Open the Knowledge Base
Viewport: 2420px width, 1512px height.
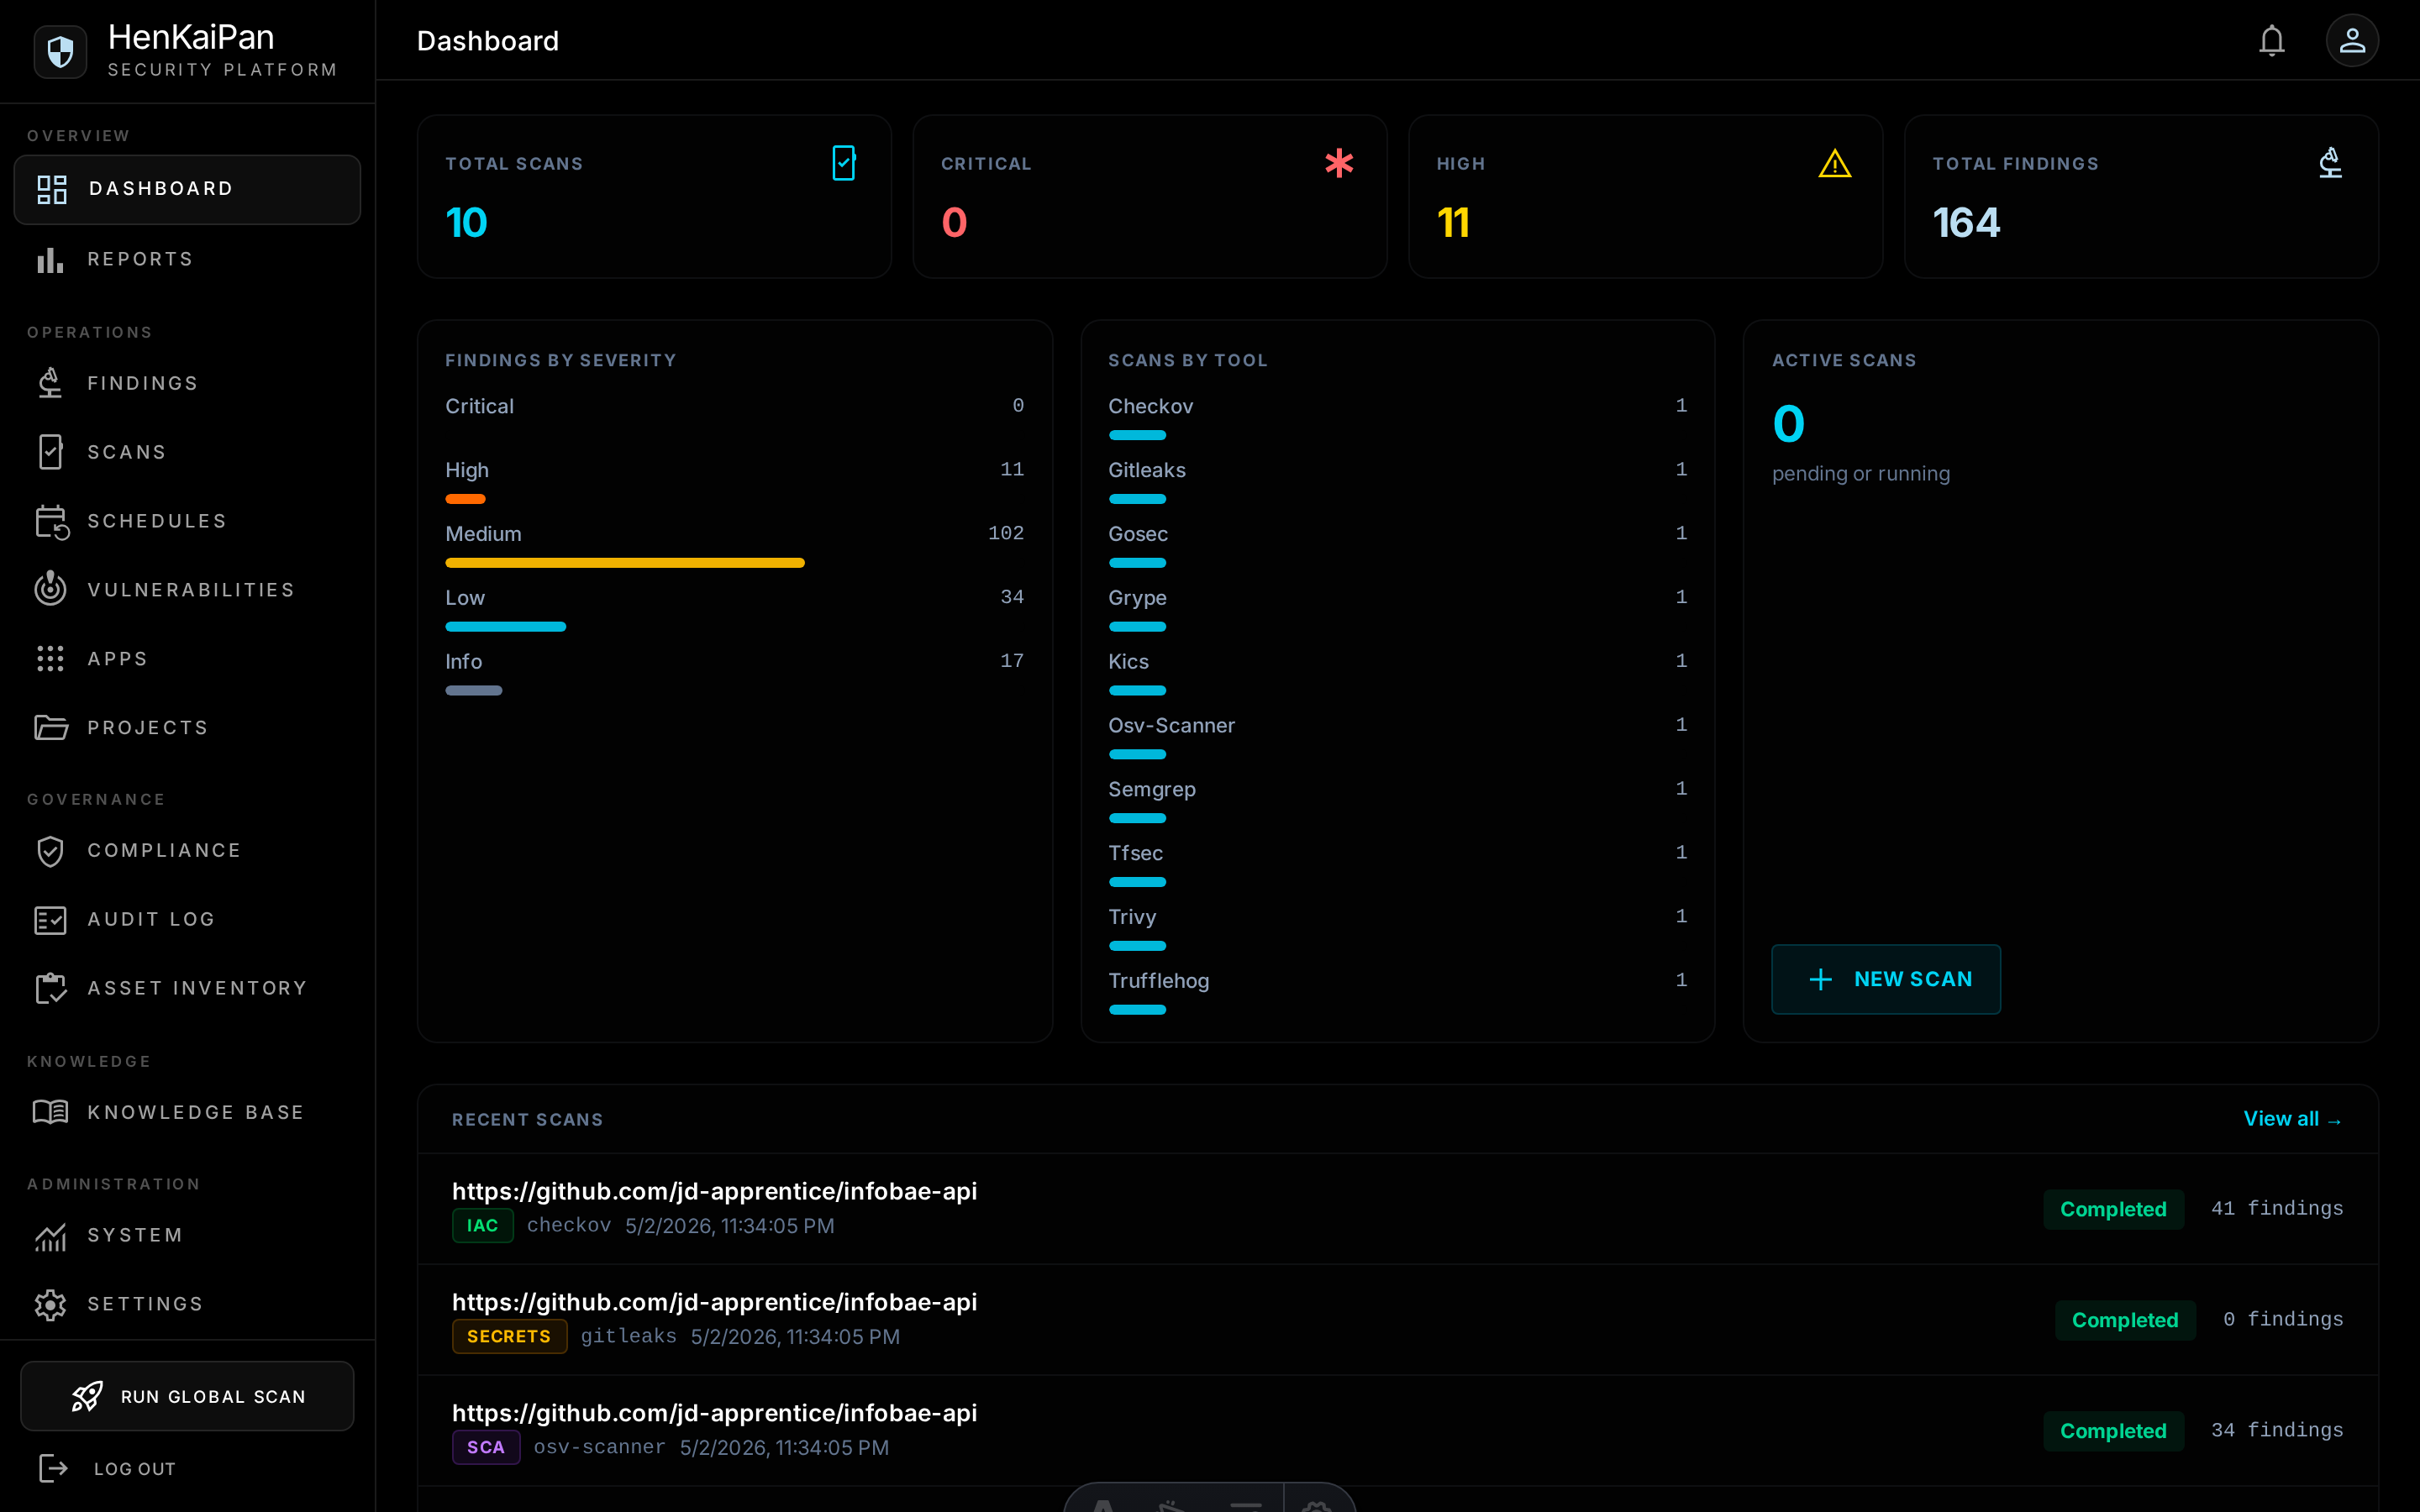[x=187, y=1112]
